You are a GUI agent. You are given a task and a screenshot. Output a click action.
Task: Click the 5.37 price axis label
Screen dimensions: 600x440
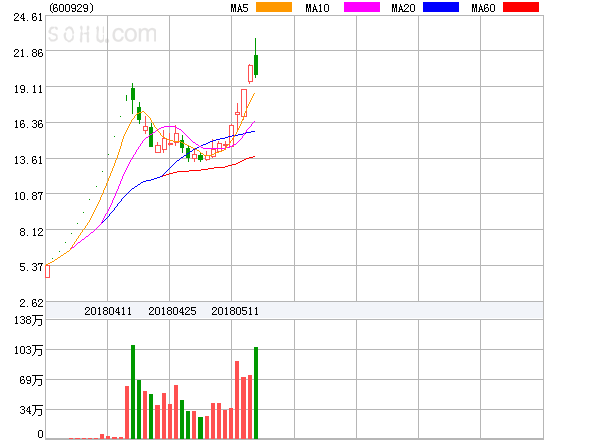coord(31,267)
